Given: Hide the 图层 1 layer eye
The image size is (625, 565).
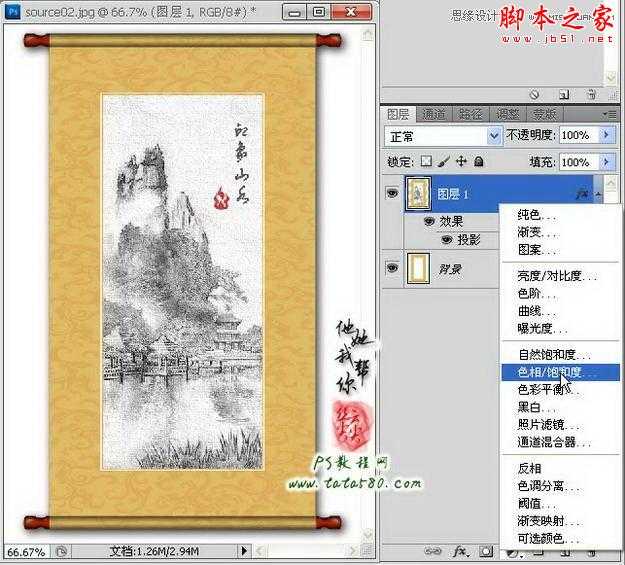Looking at the screenshot, I should [x=392, y=193].
